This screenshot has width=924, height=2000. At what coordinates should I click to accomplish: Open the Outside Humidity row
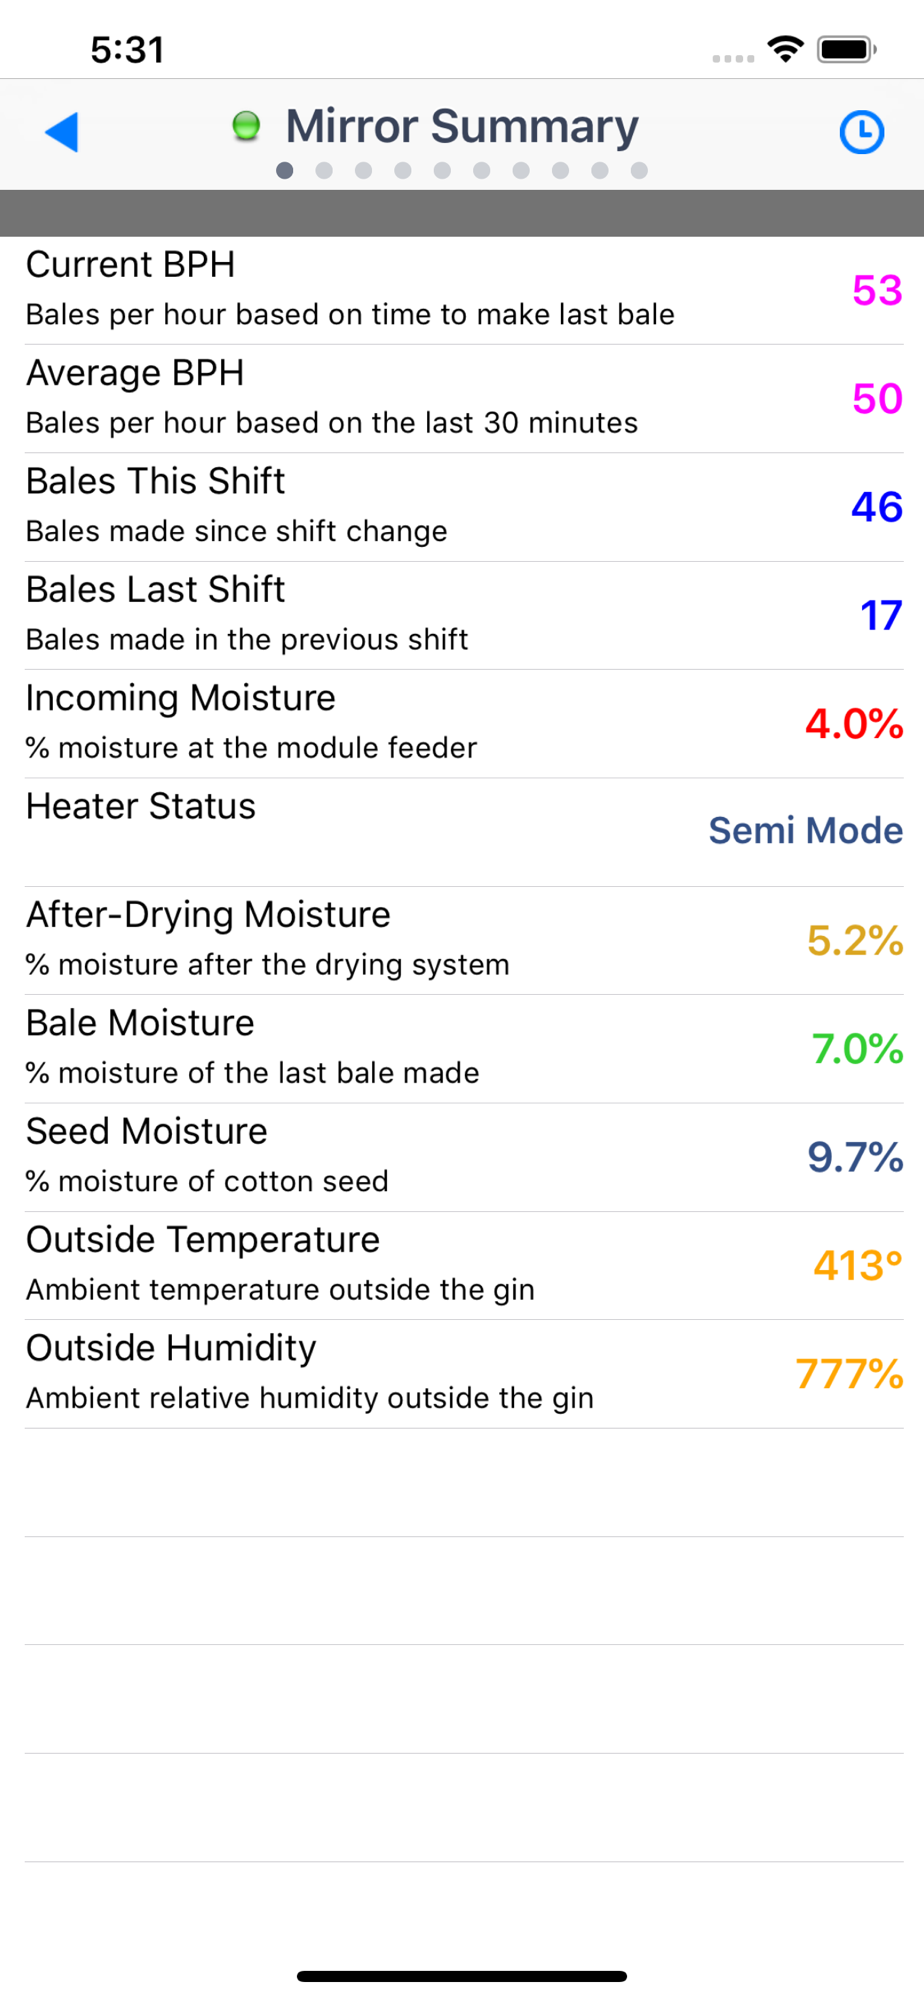click(462, 1374)
